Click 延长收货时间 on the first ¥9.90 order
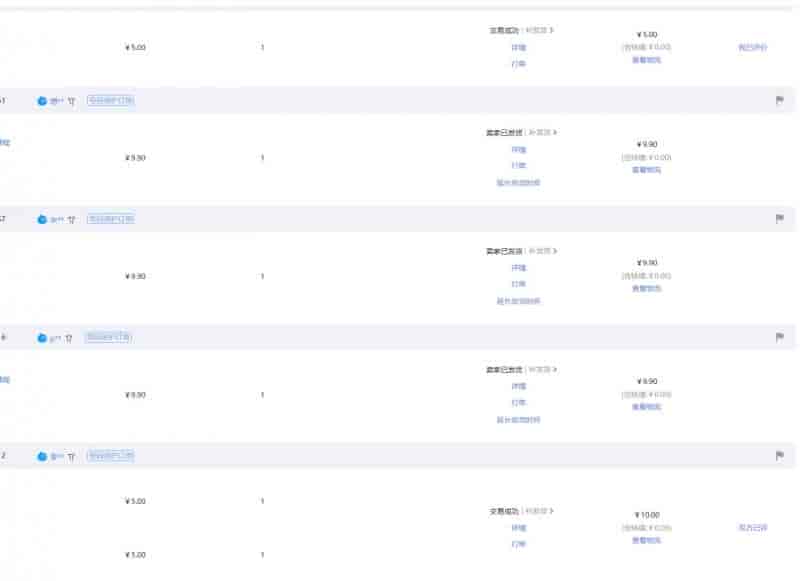 [518, 183]
